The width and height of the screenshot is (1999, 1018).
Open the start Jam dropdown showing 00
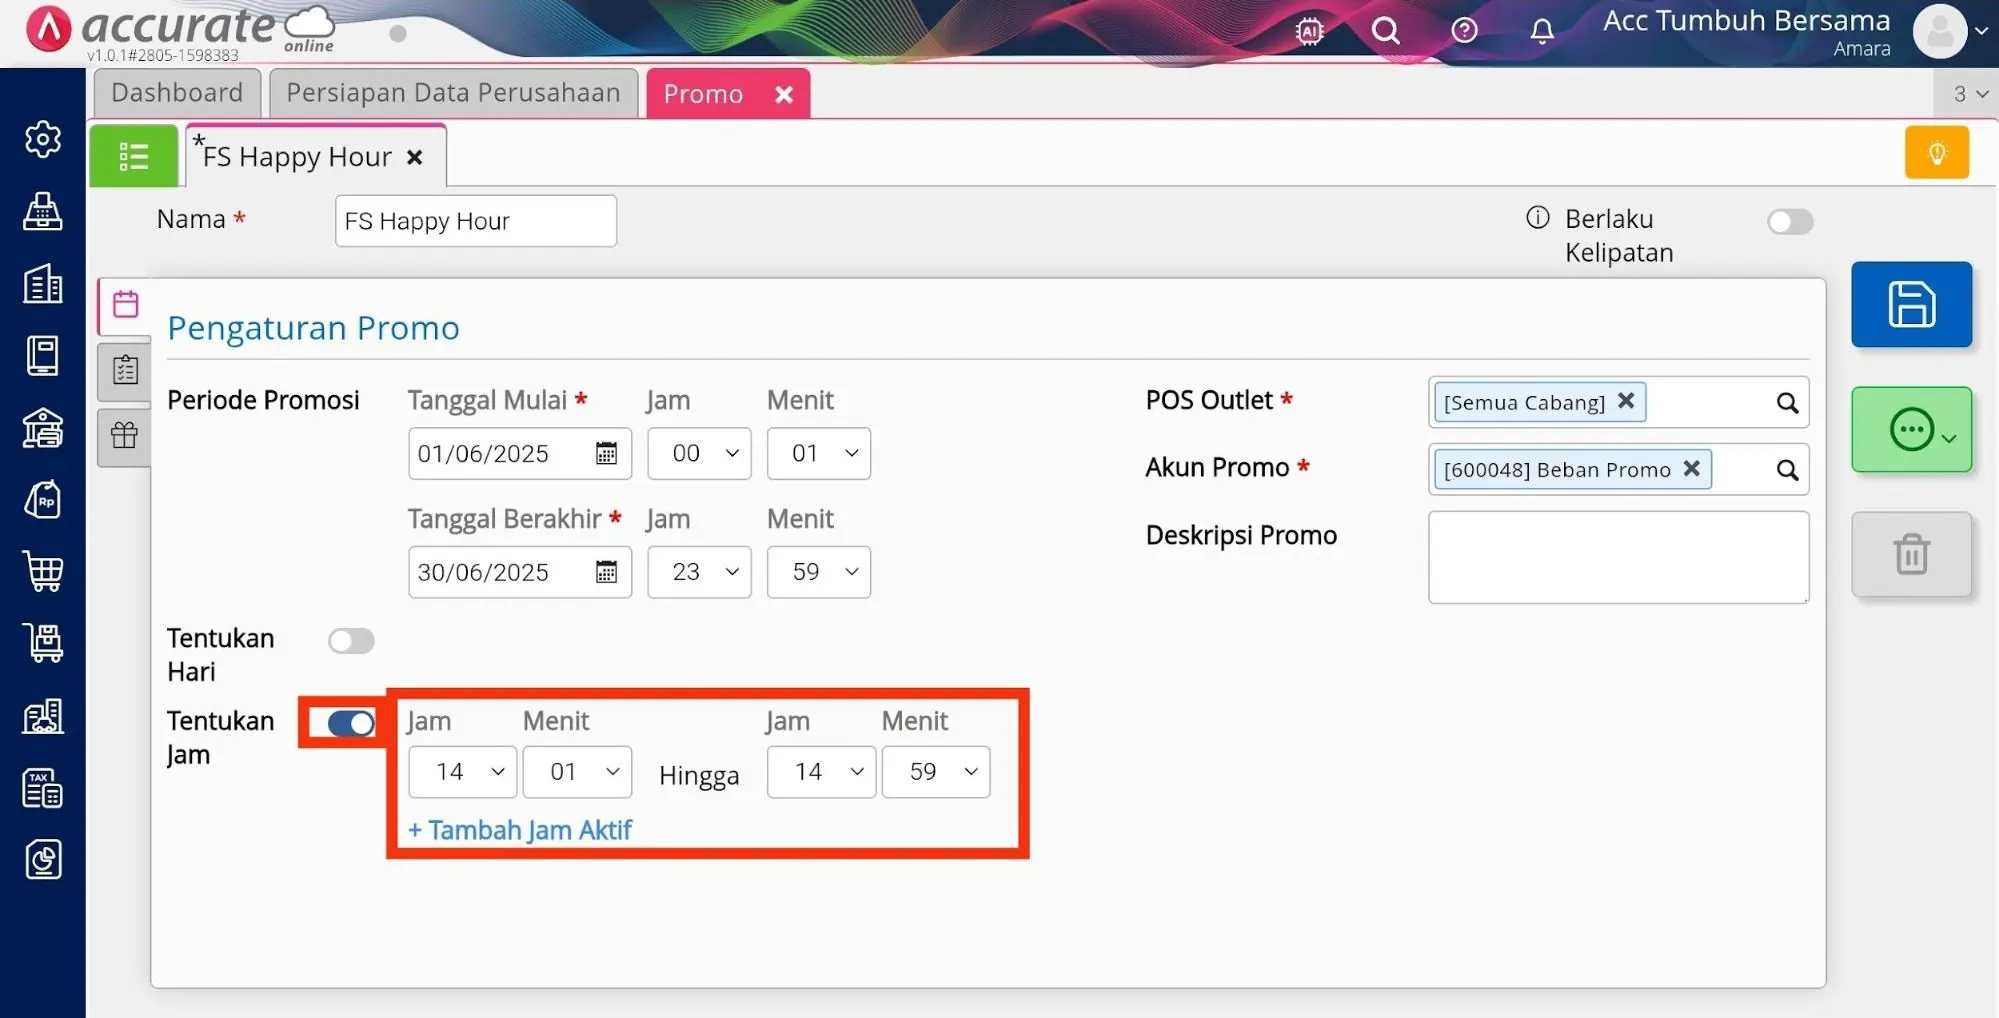(x=699, y=453)
